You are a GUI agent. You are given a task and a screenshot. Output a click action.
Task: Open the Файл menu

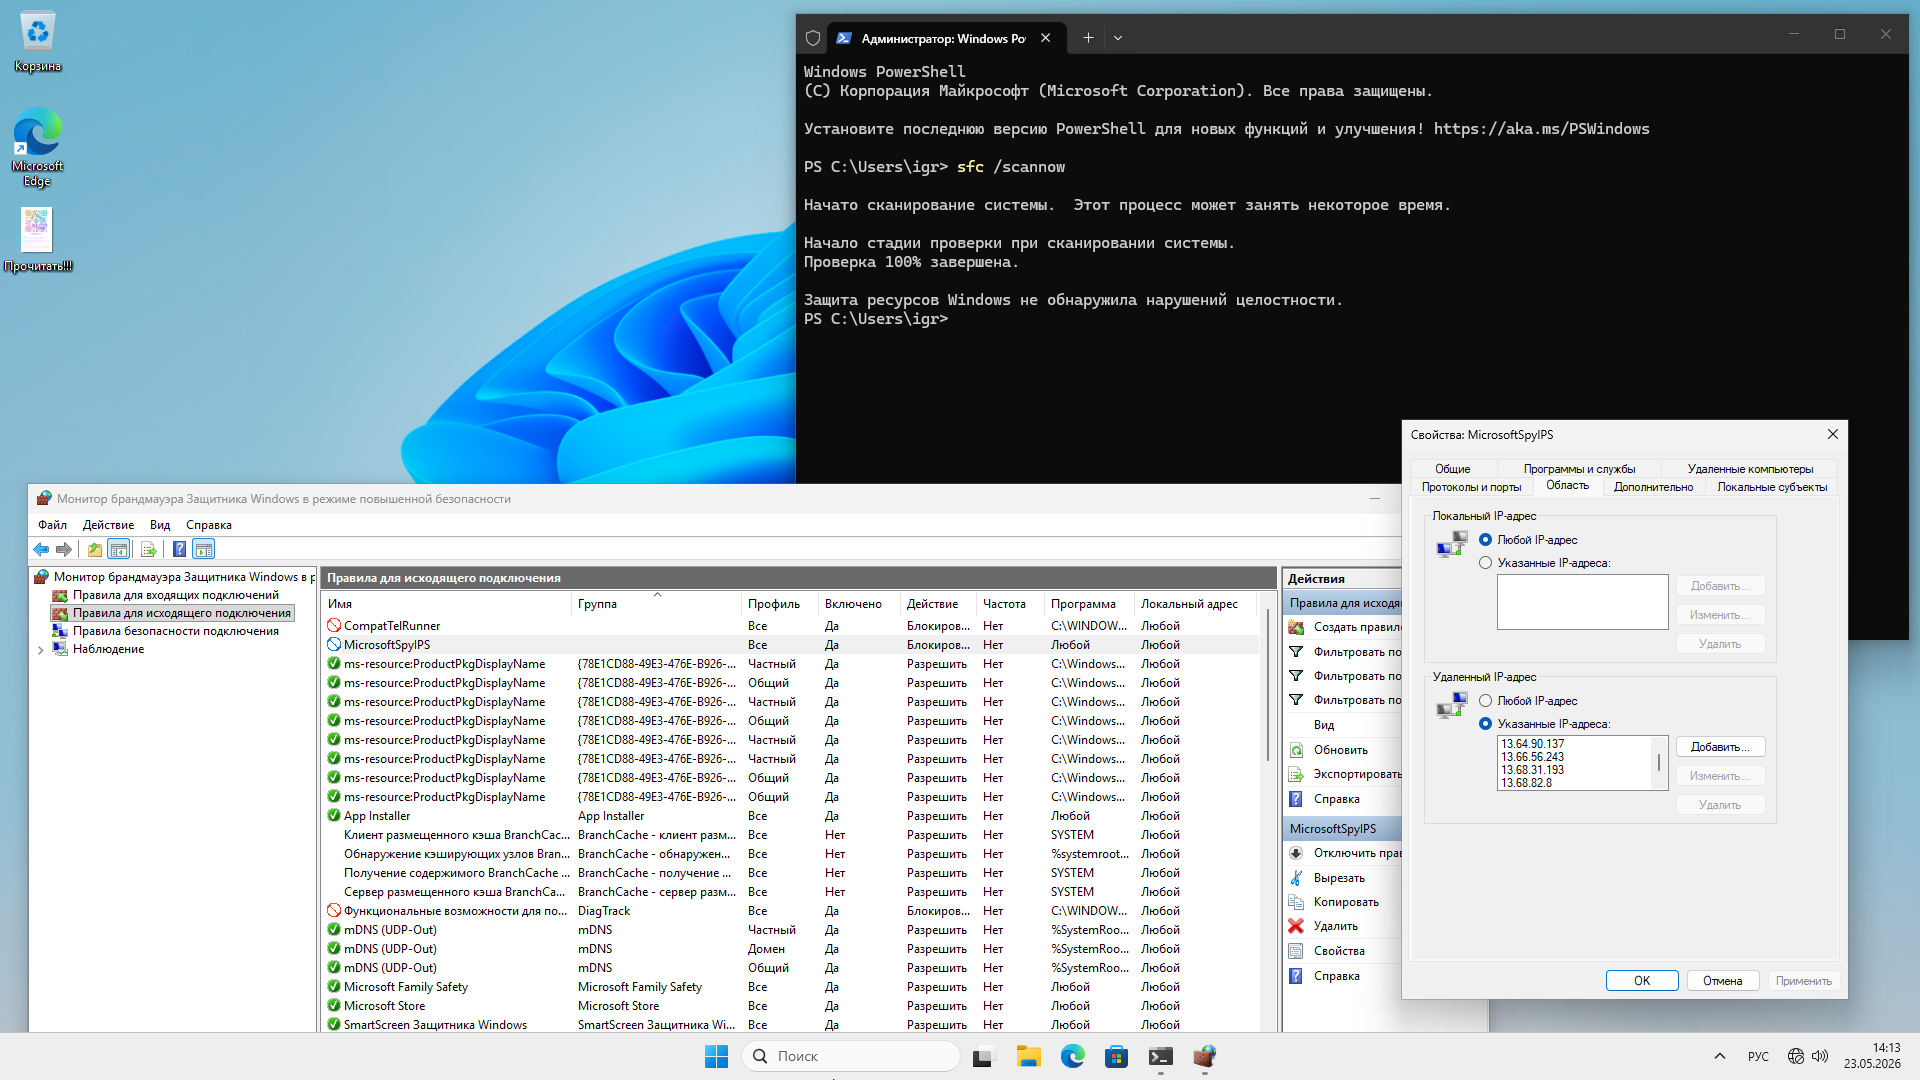point(53,525)
